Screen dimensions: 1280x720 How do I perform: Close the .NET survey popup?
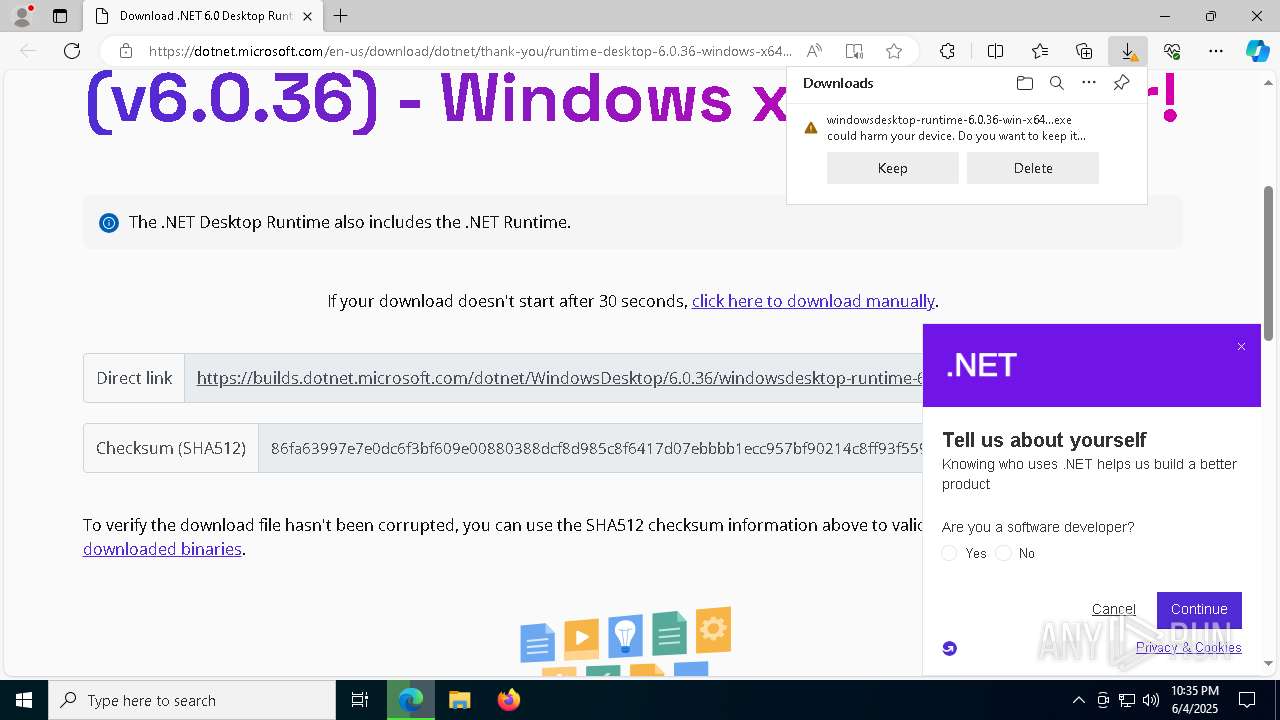tap(1241, 347)
